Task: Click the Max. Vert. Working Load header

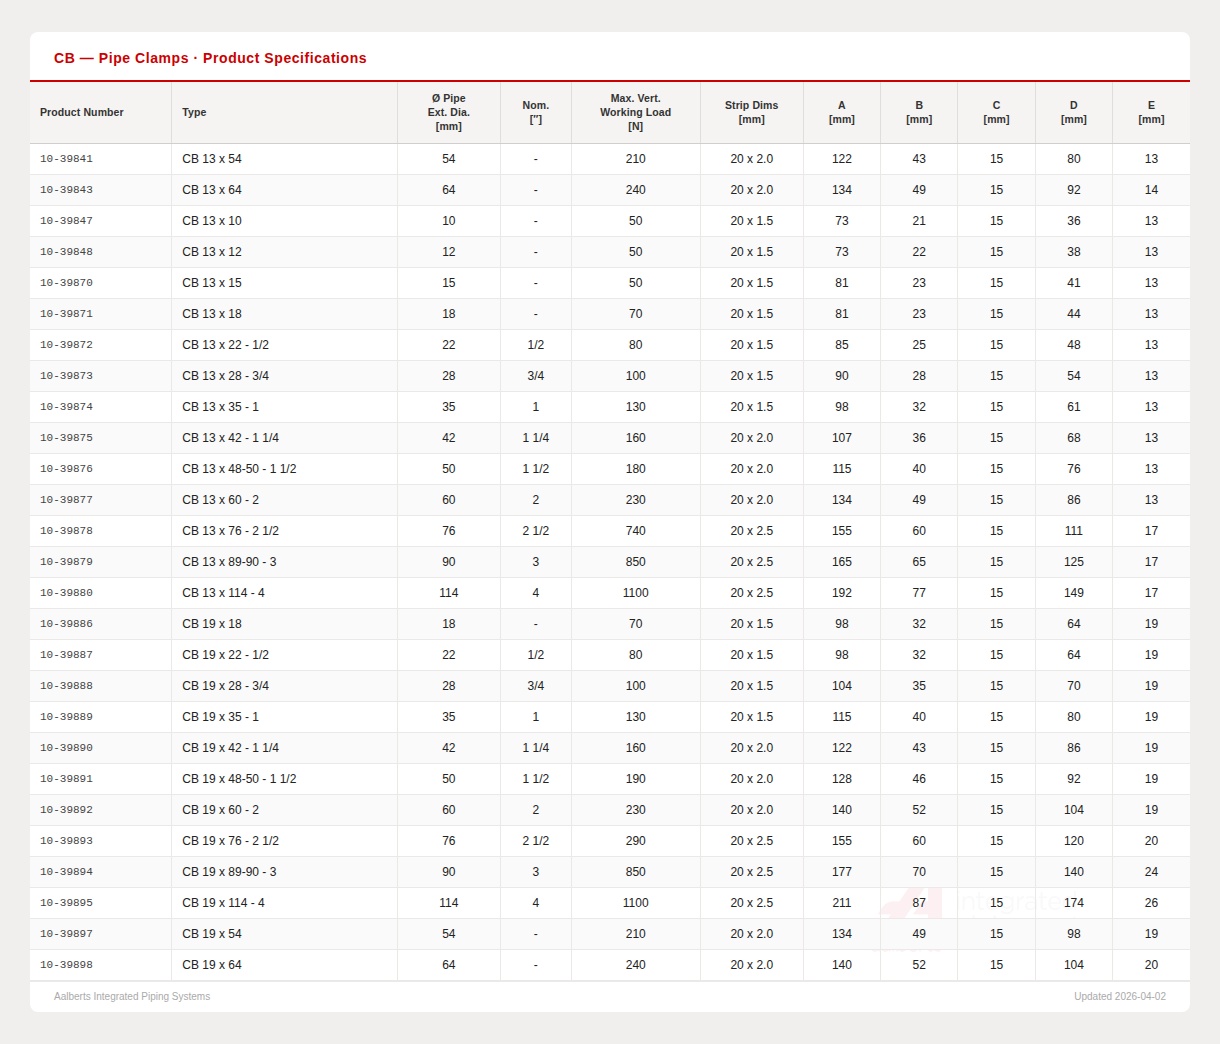Action: [x=635, y=113]
